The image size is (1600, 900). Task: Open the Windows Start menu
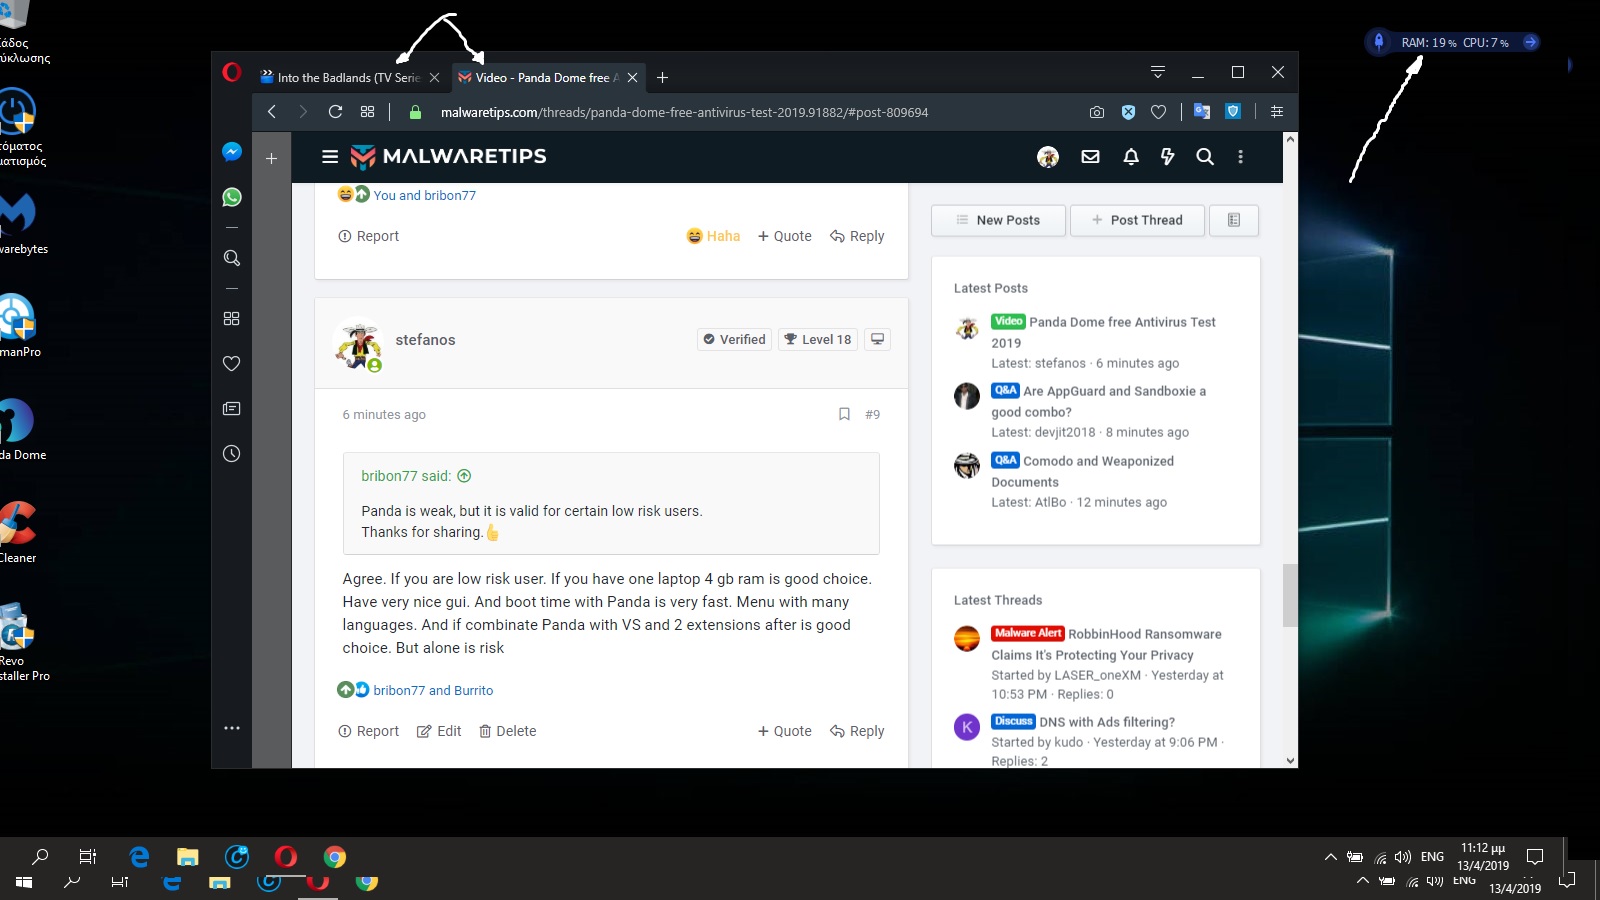24,882
